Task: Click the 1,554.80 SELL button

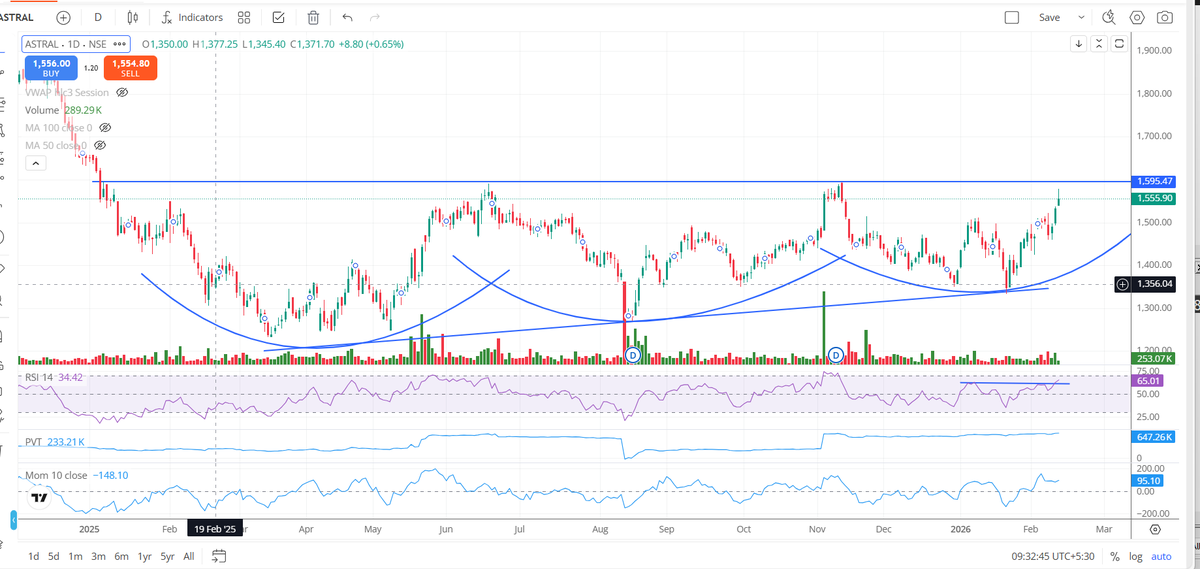Action: 130,67
